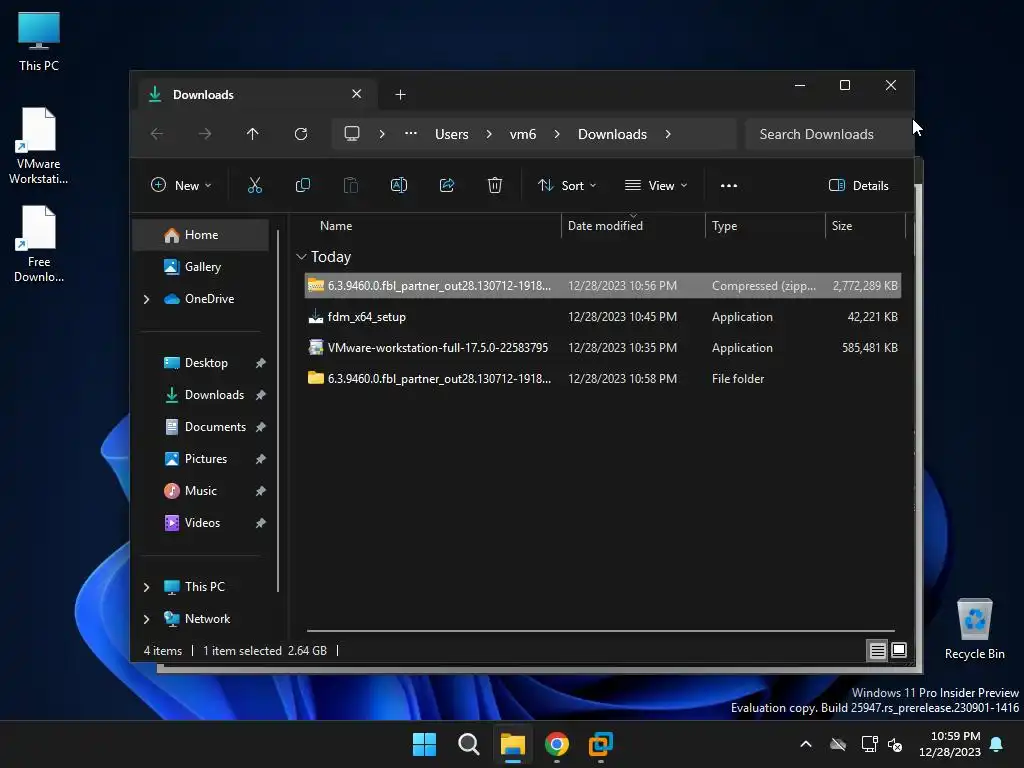
Task: Sort by the Name column header
Action: pos(336,226)
